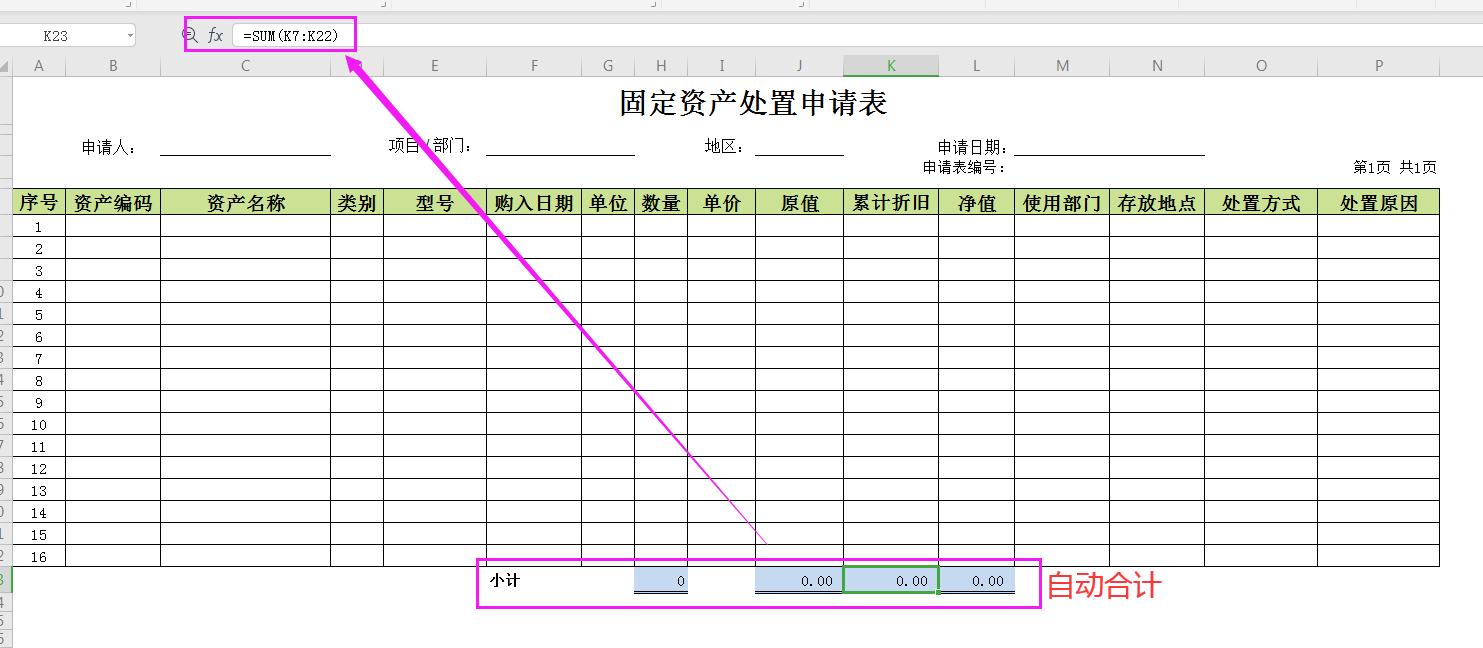Click the magnifier icon beside the formula bar
The image size is (1483, 648).
click(189, 33)
